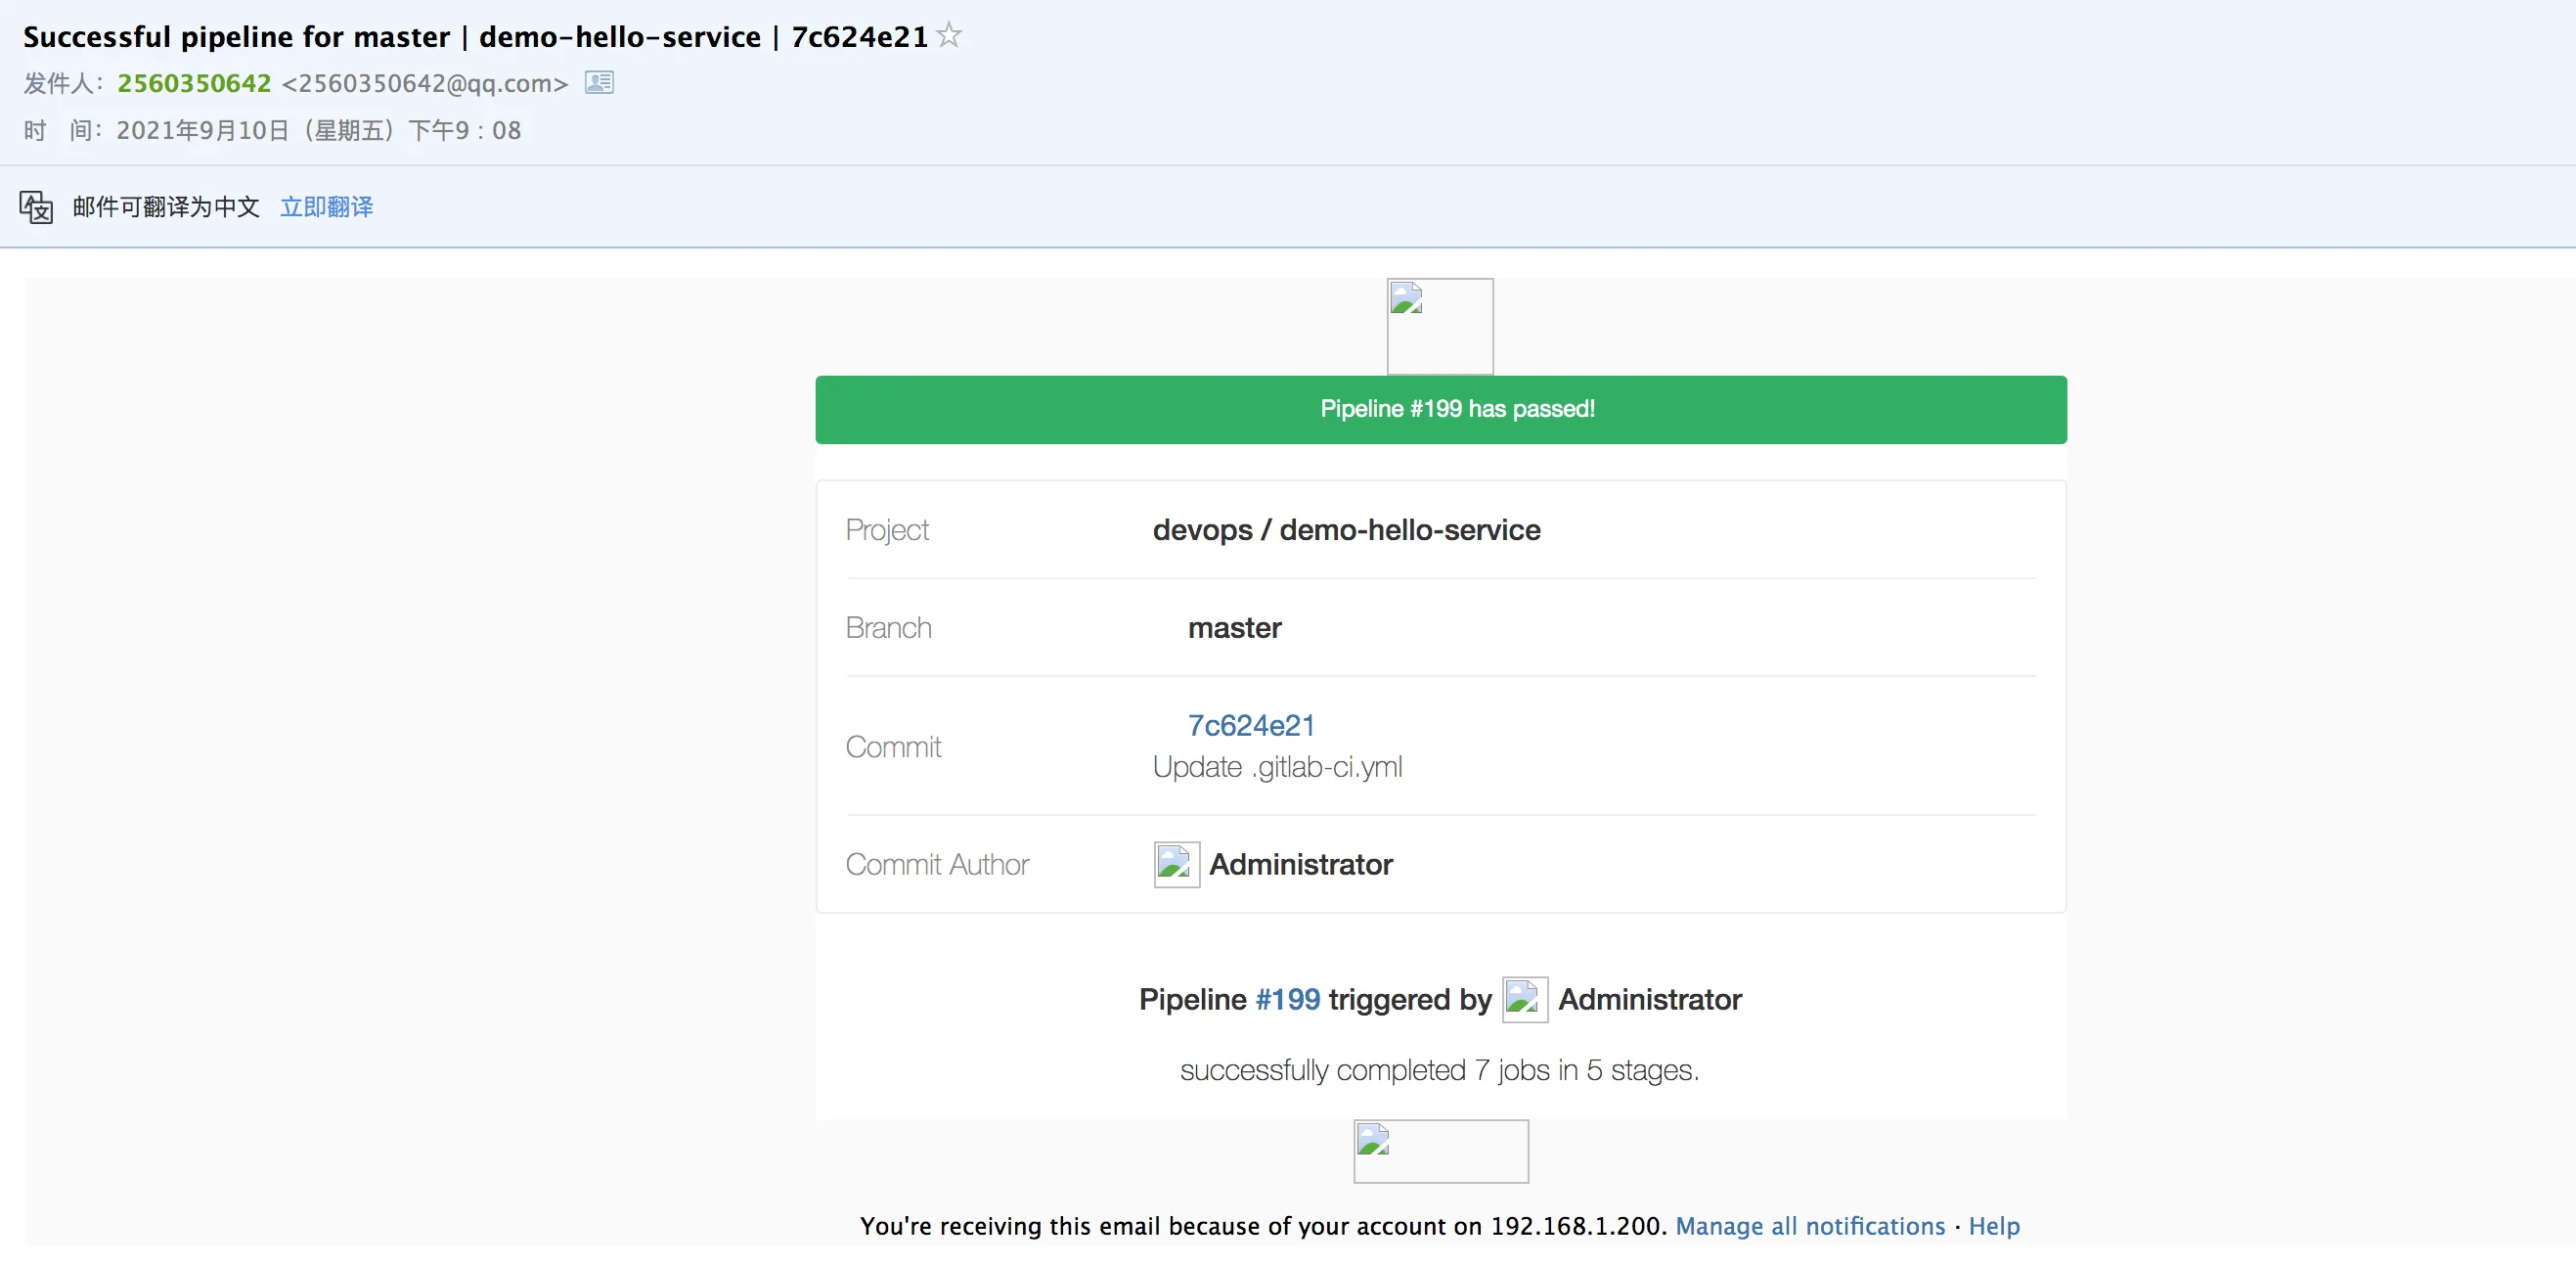Open commit 7c624e21 link
This screenshot has width=2576, height=1266.
pyautogui.click(x=1250, y=725)
